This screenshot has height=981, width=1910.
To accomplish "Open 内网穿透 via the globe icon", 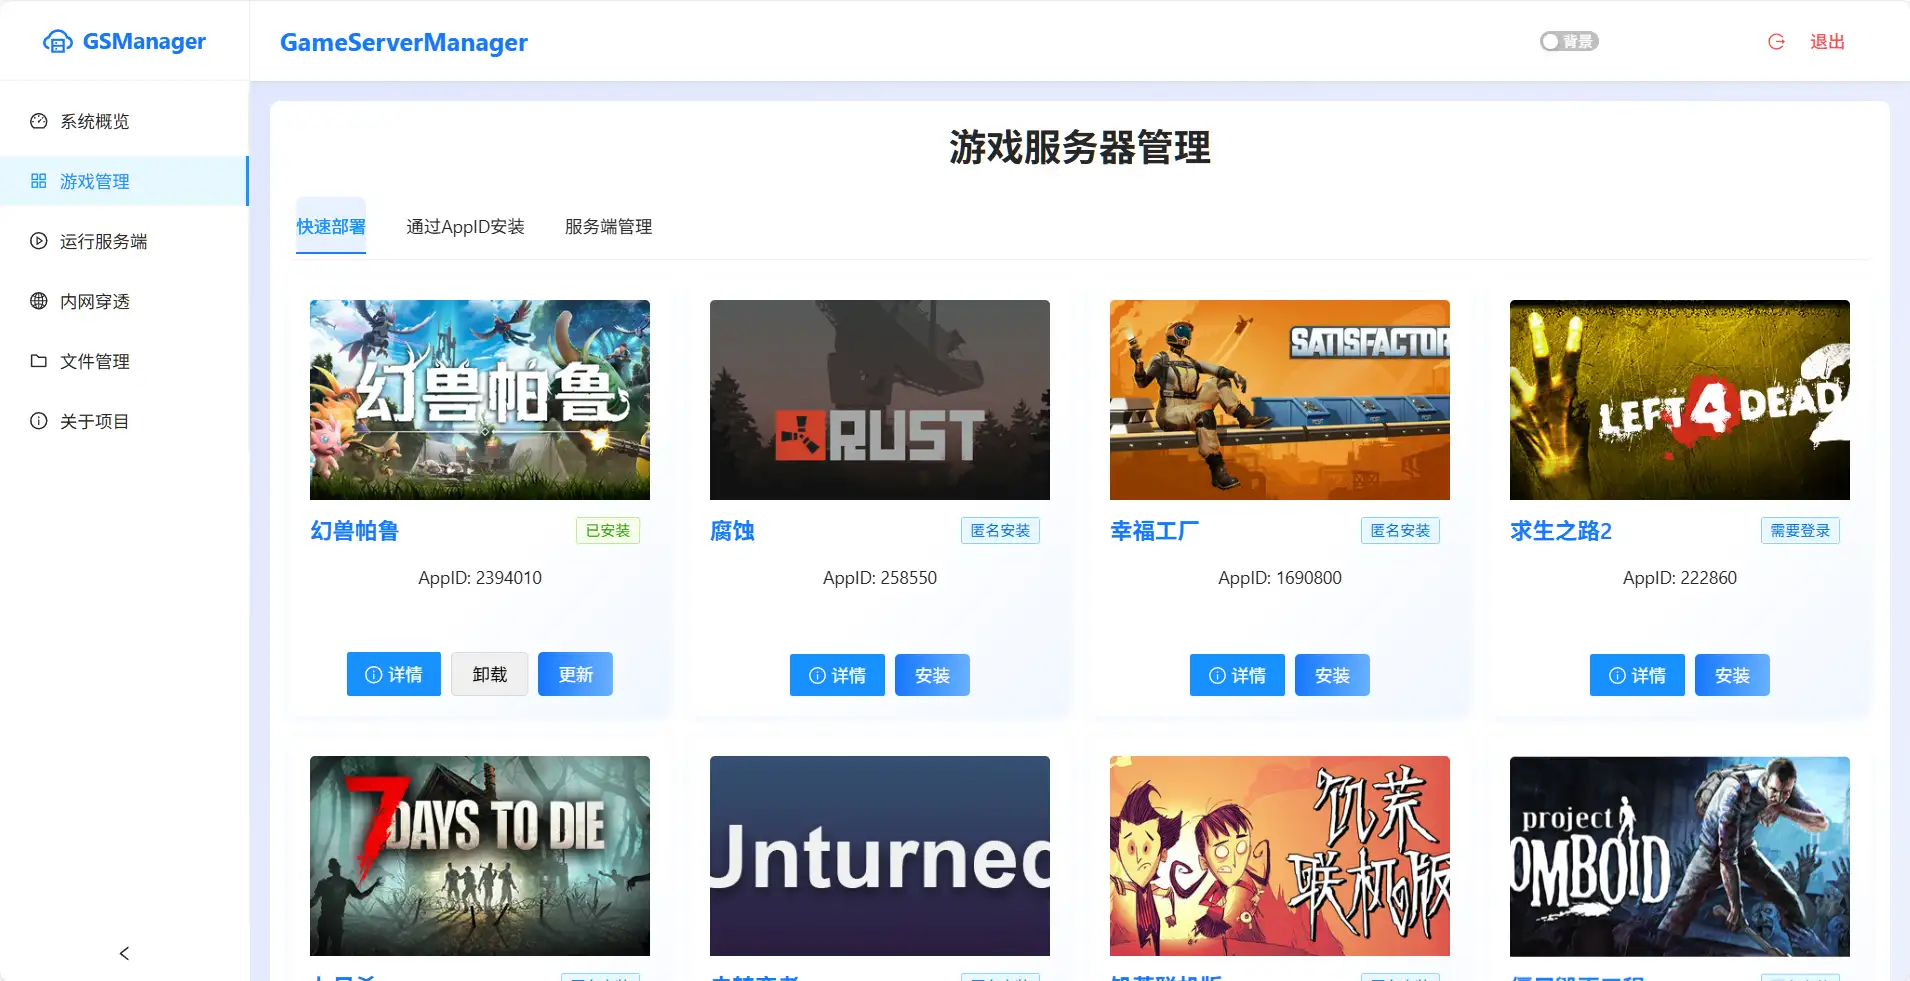I will tap(37, 301).
